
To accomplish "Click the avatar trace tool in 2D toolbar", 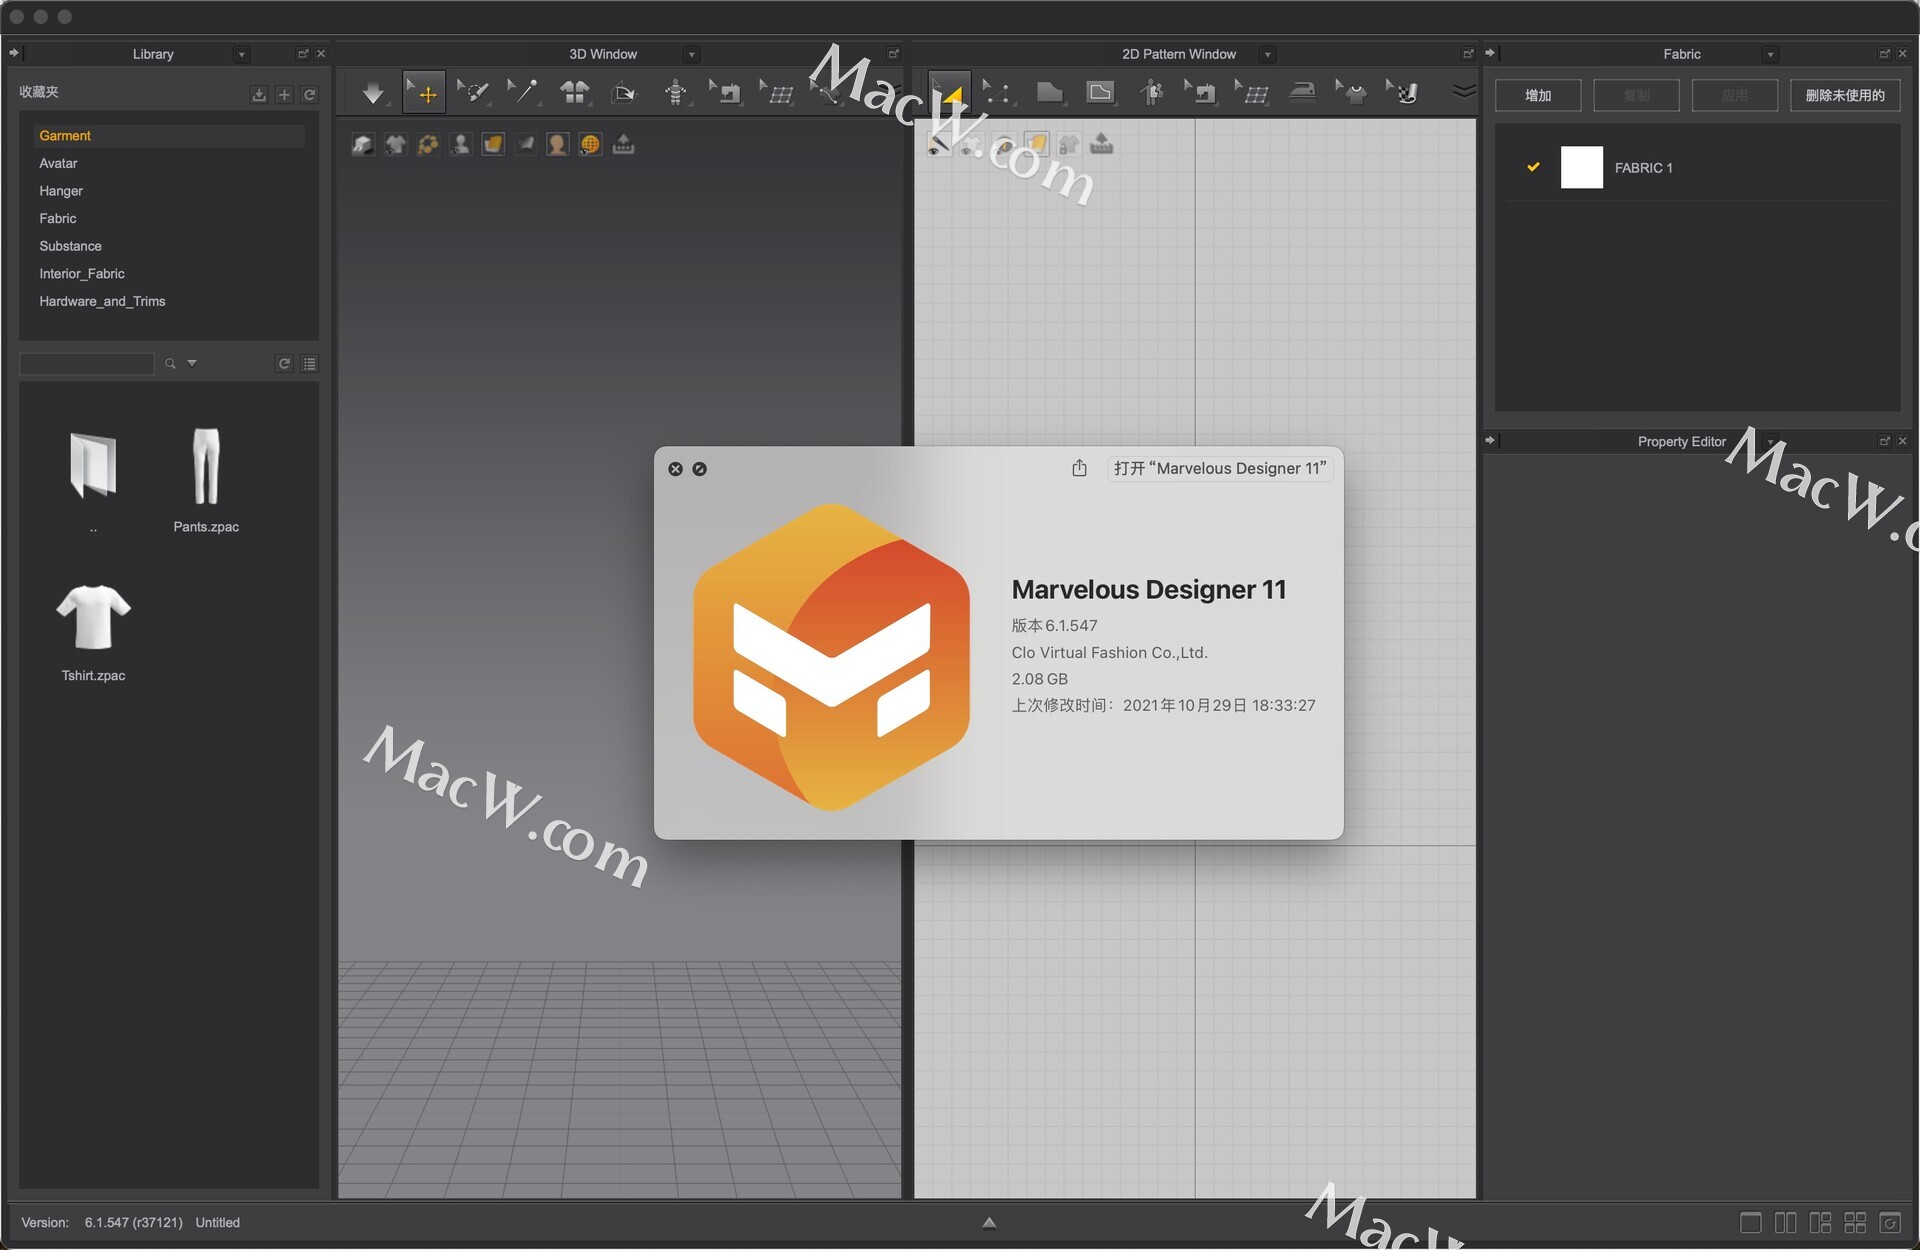I will (x=1151, y=93).
